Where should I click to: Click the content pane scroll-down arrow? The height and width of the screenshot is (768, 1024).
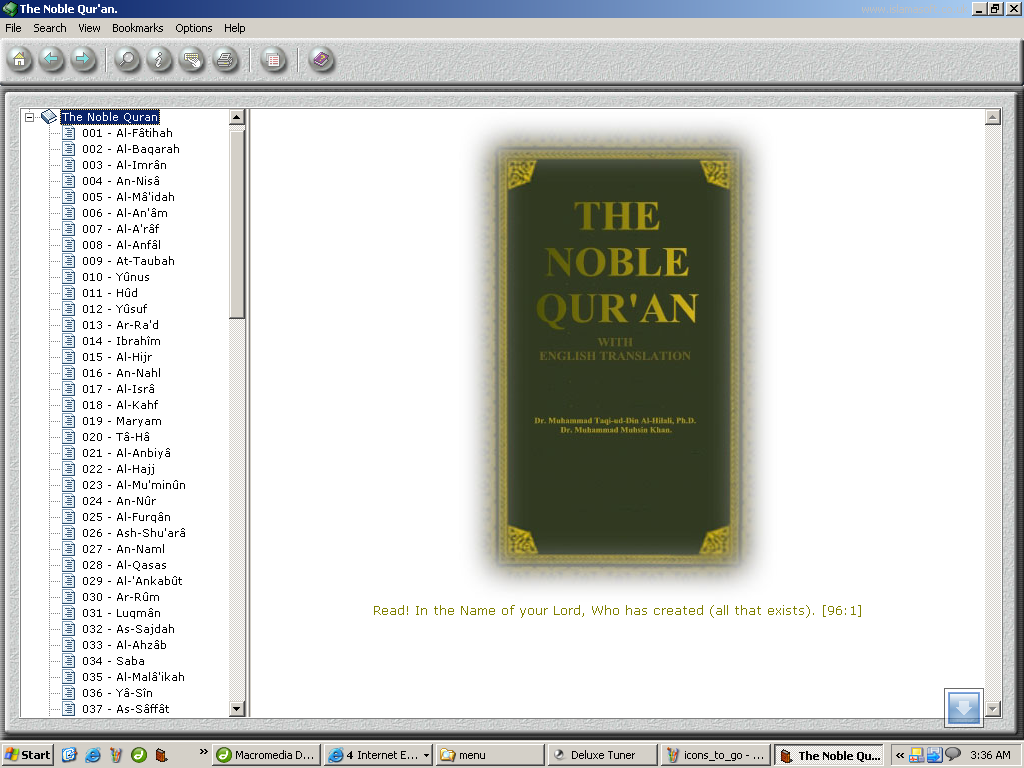[x=993, y=709]
